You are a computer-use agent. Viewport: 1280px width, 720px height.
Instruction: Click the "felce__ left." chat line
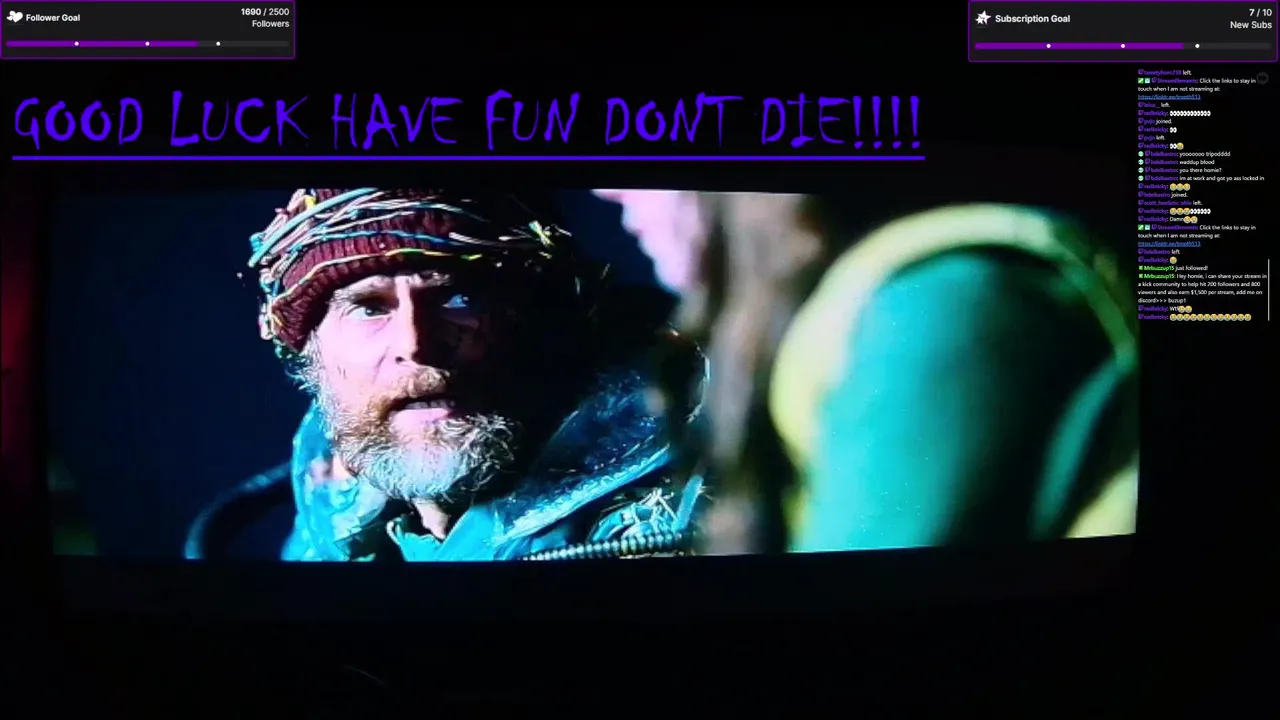point(1154,105)
